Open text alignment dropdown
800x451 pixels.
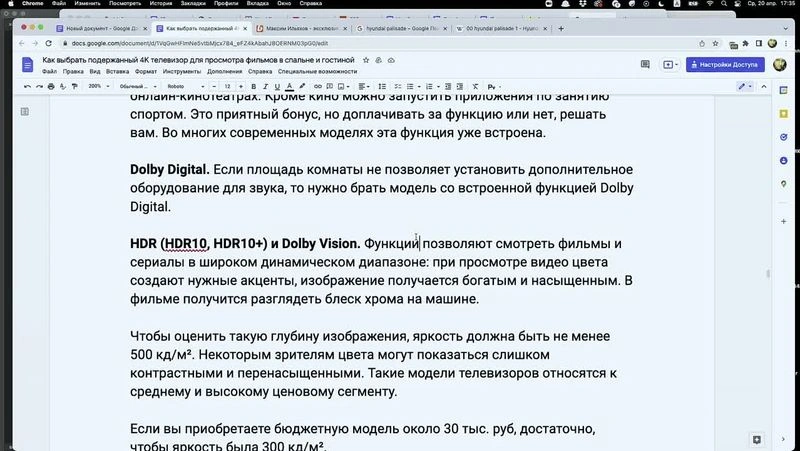point(363,87)
